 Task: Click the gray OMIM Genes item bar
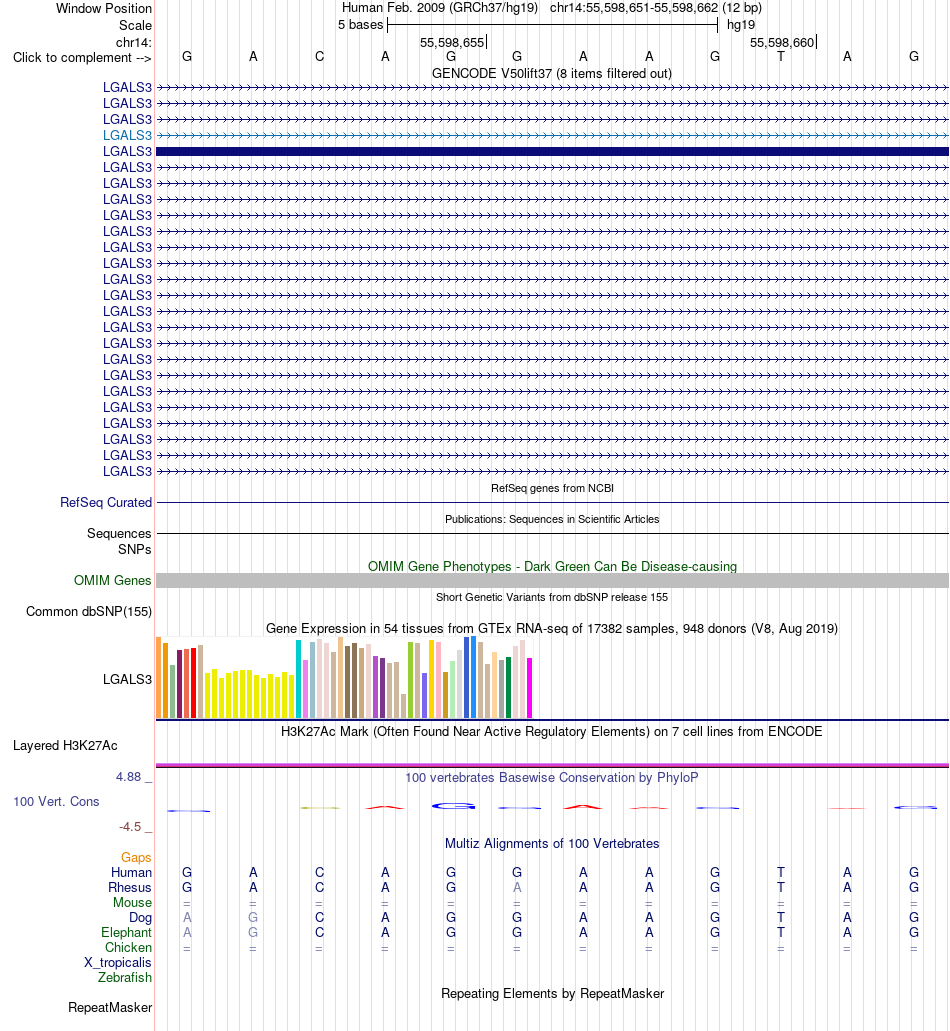click(x=552, y=581)
